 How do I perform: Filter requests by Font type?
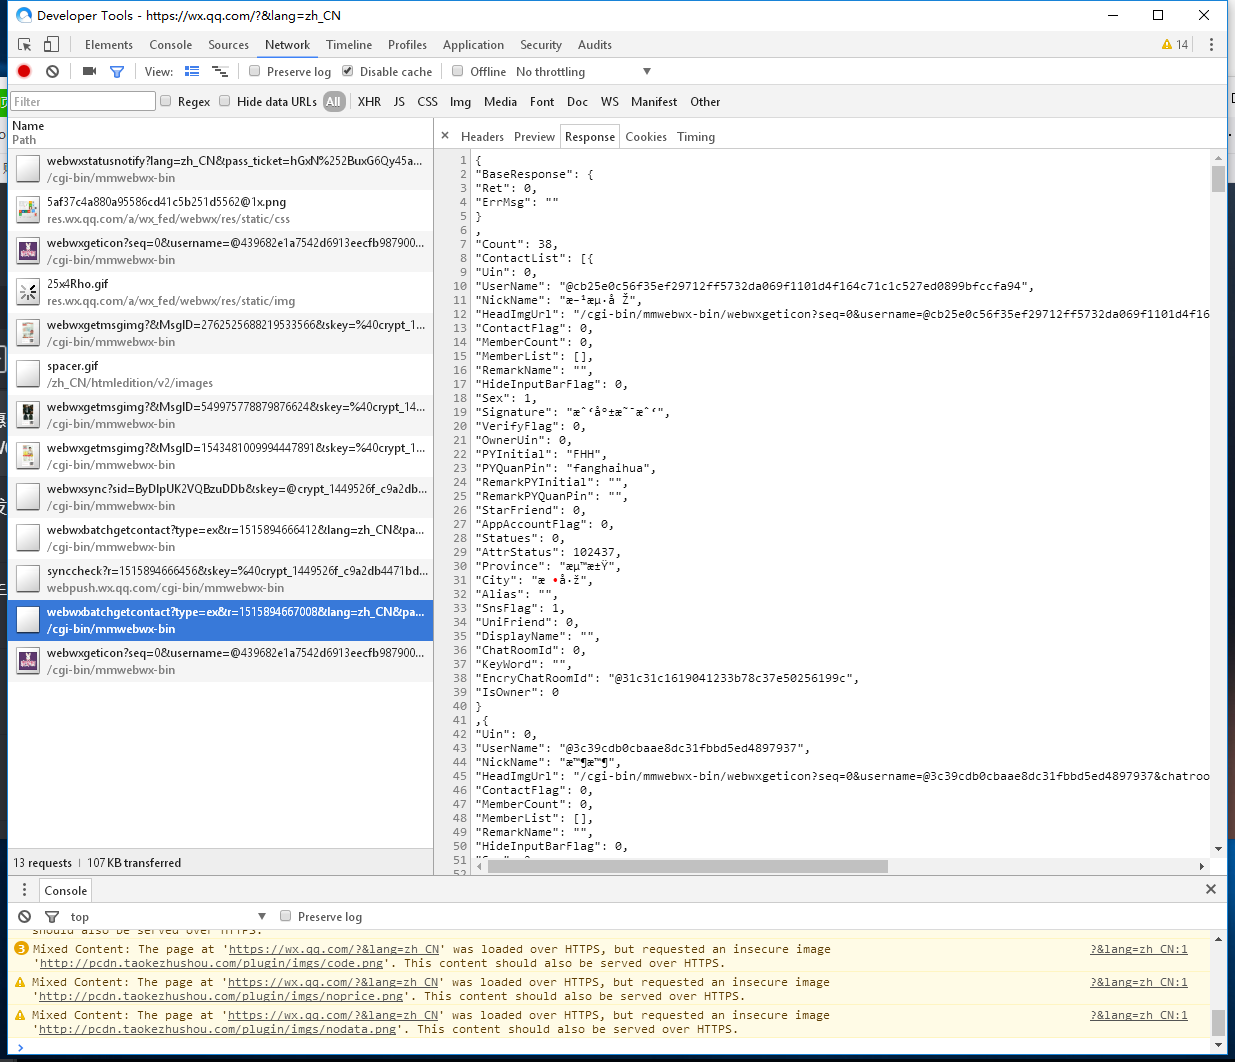tap(542, 102)
